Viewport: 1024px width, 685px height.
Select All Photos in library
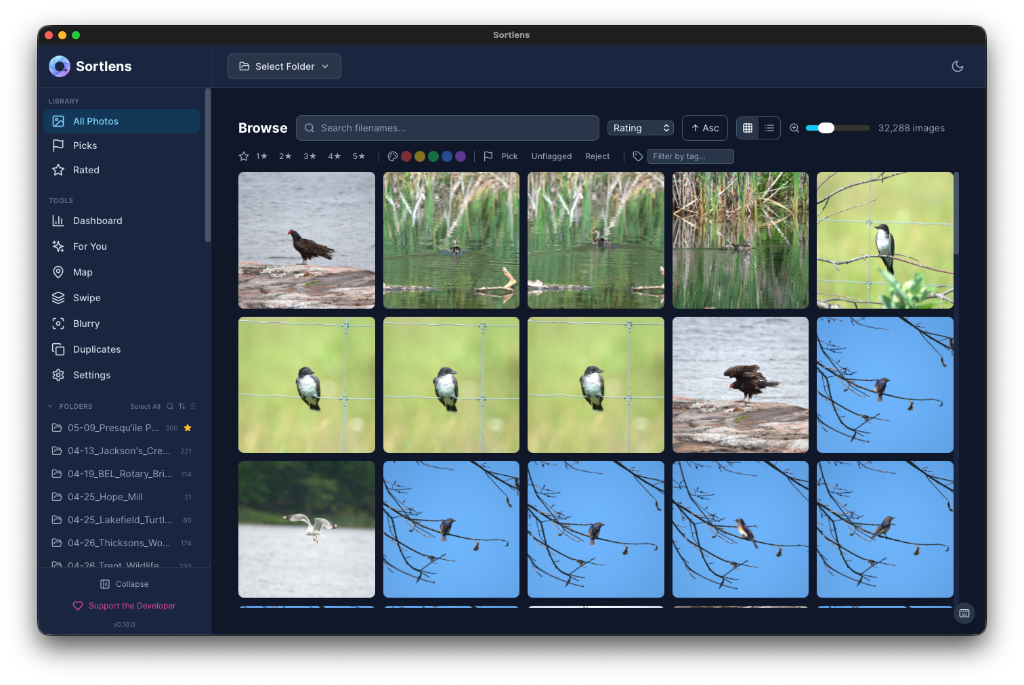[121, 121]
